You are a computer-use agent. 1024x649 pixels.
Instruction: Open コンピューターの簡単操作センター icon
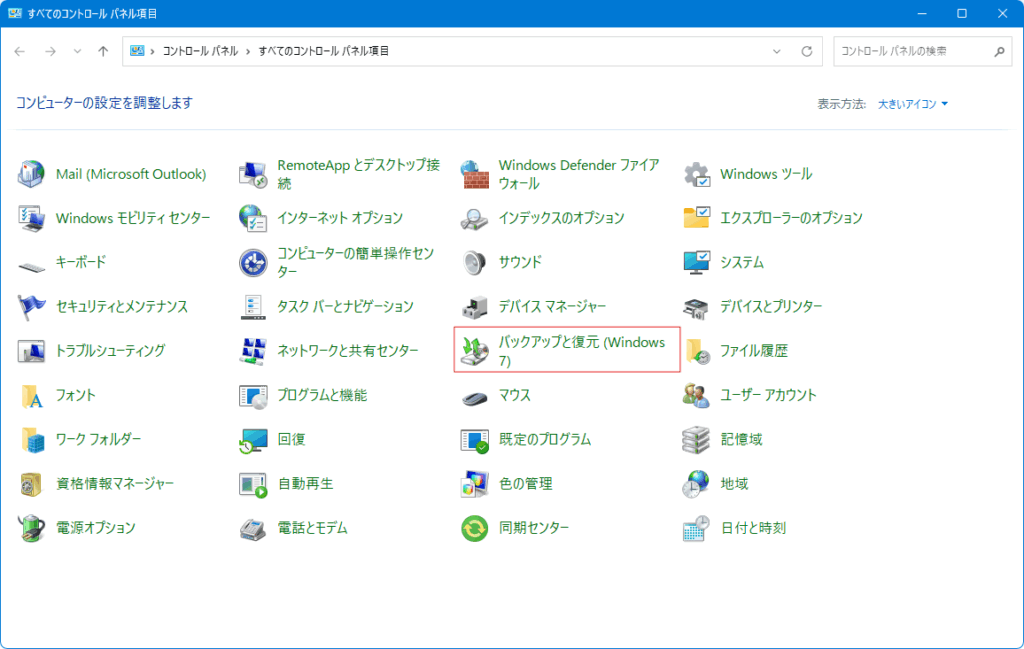click(x=253, y=262)
